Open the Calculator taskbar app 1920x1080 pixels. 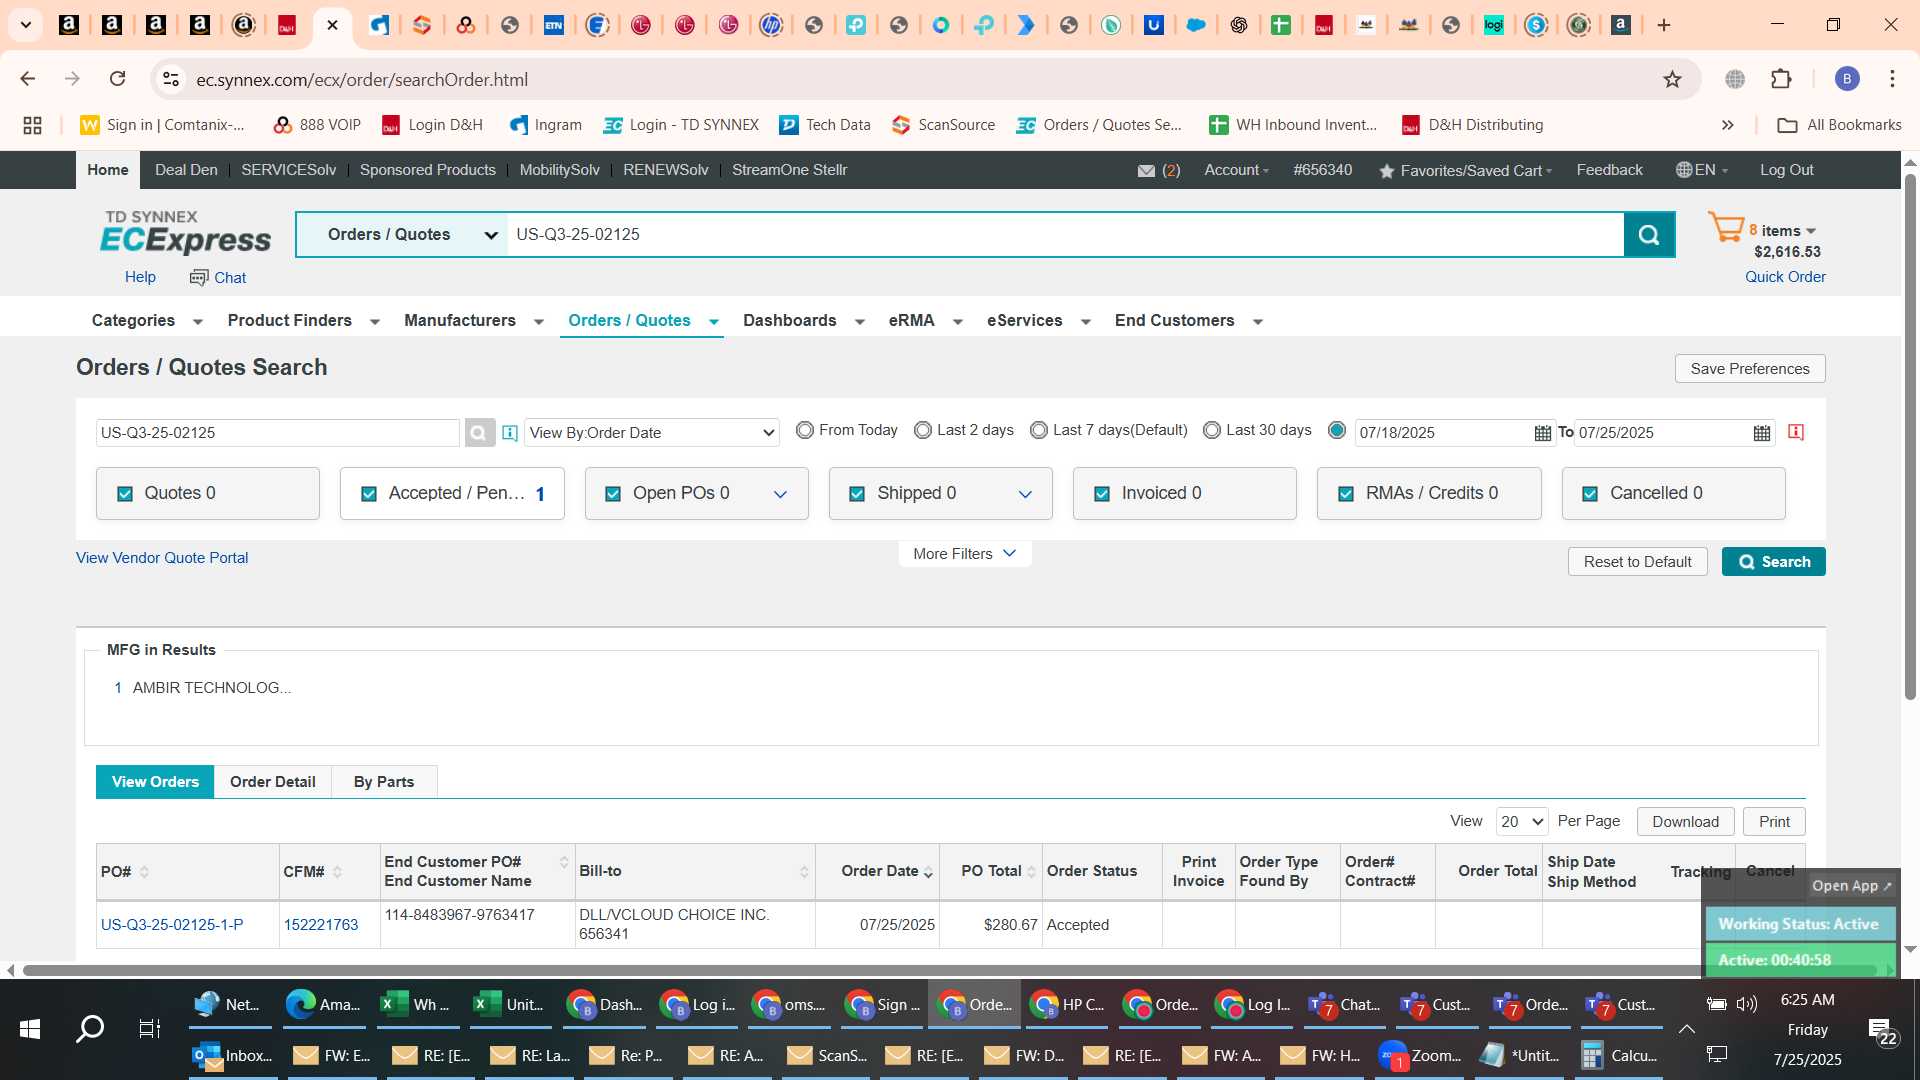(x=1619, y=1055)
